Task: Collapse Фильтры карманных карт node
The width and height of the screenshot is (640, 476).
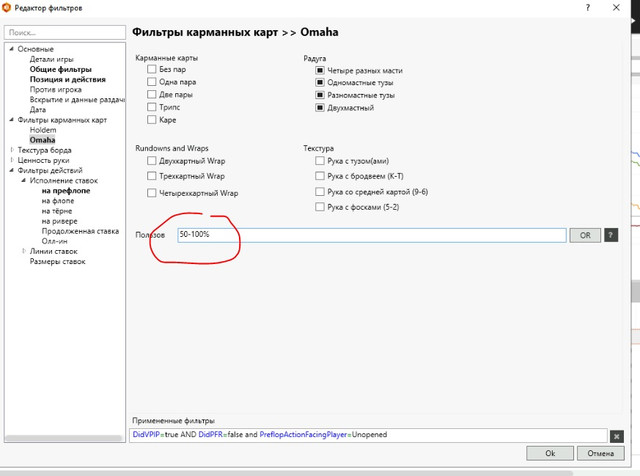Action: pos(11,120)
